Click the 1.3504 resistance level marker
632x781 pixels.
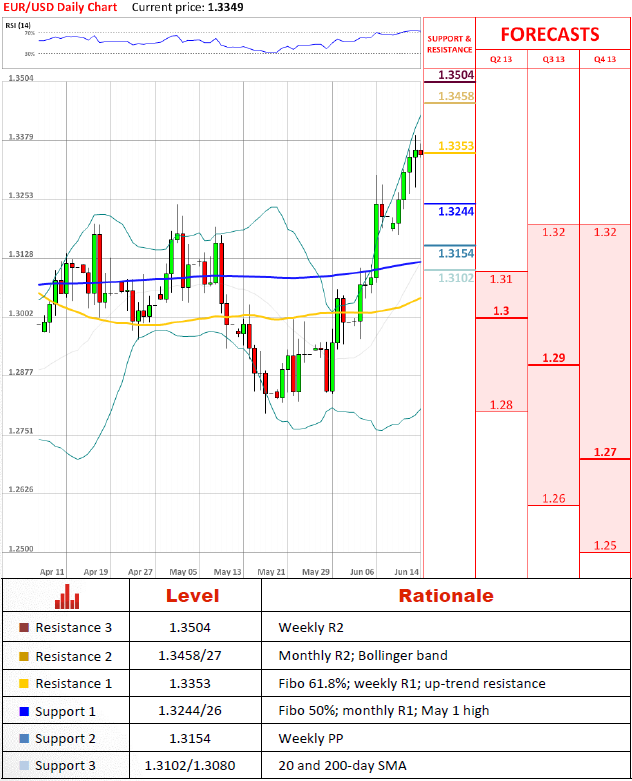[456, 75]
